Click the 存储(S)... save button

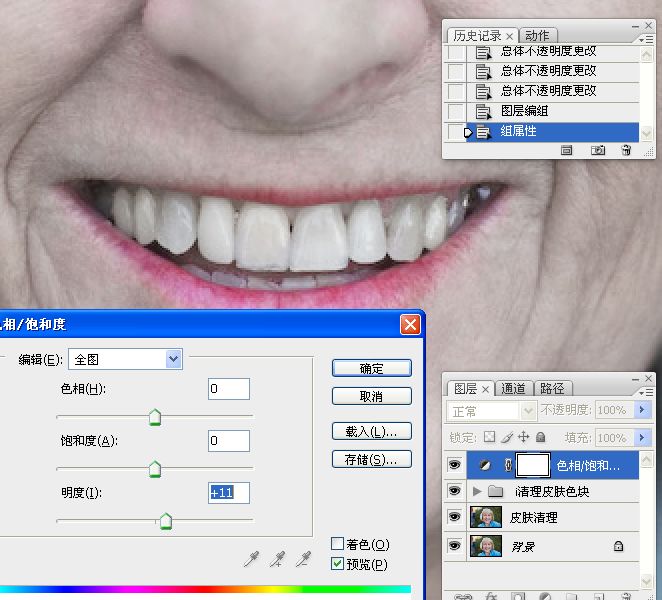[x=372, y=459]
